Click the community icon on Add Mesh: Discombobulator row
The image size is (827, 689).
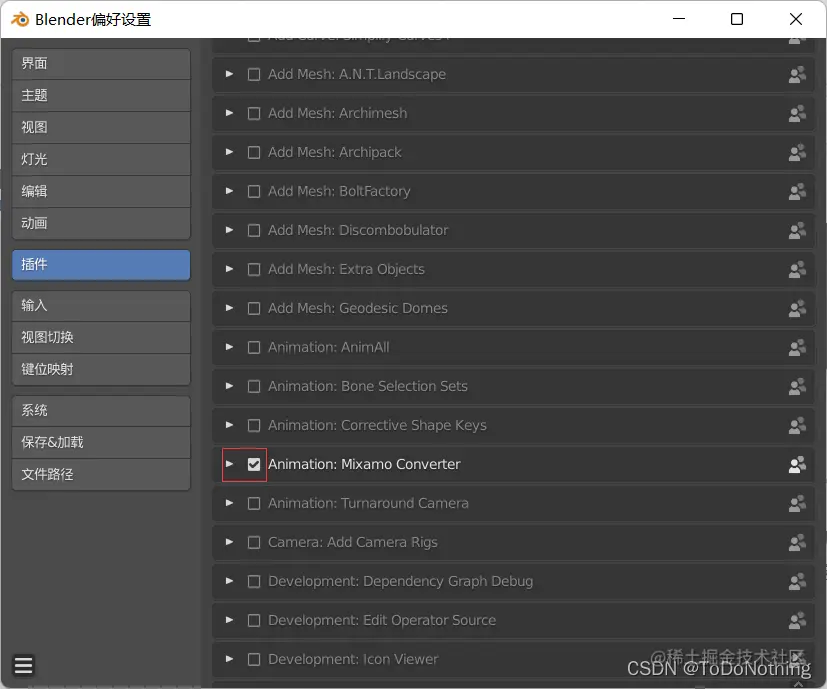(x=797, y=231)
